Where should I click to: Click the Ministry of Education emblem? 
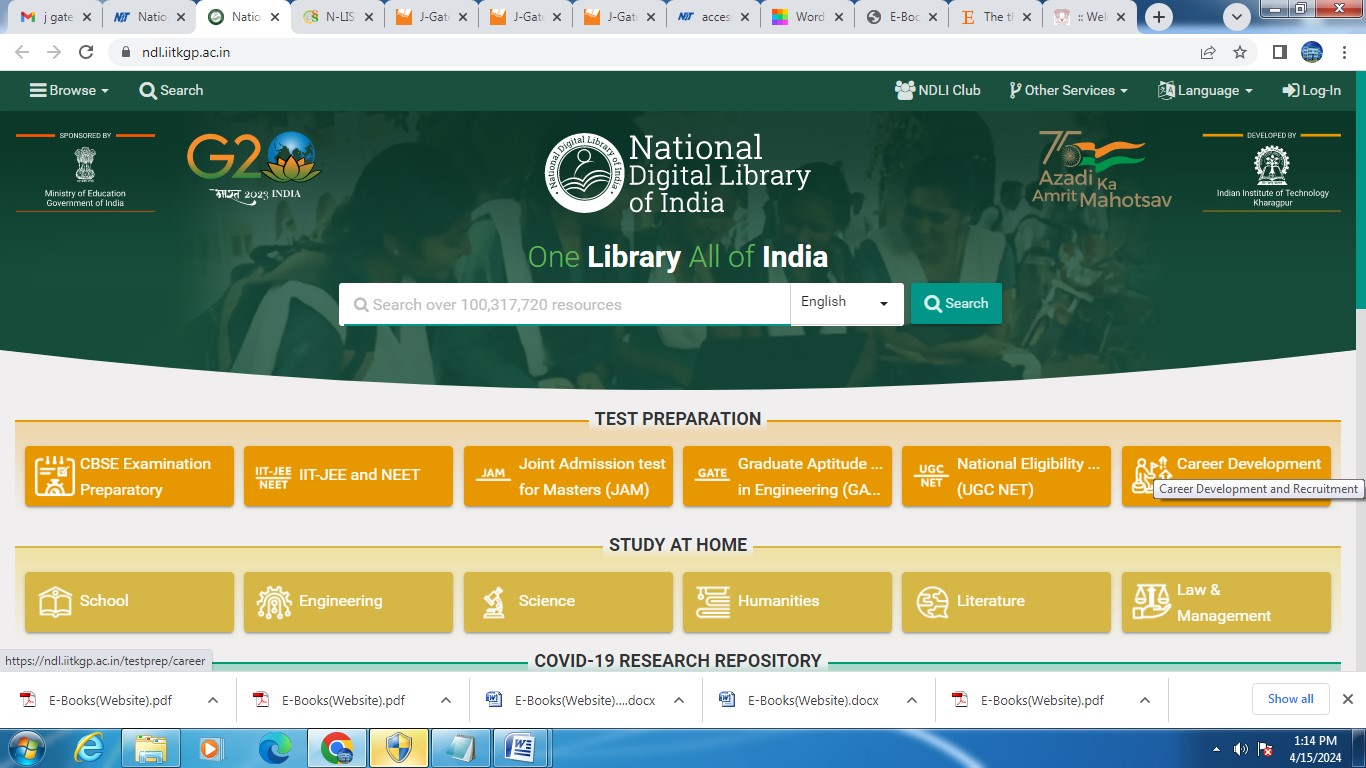click(x=85, y=164)
